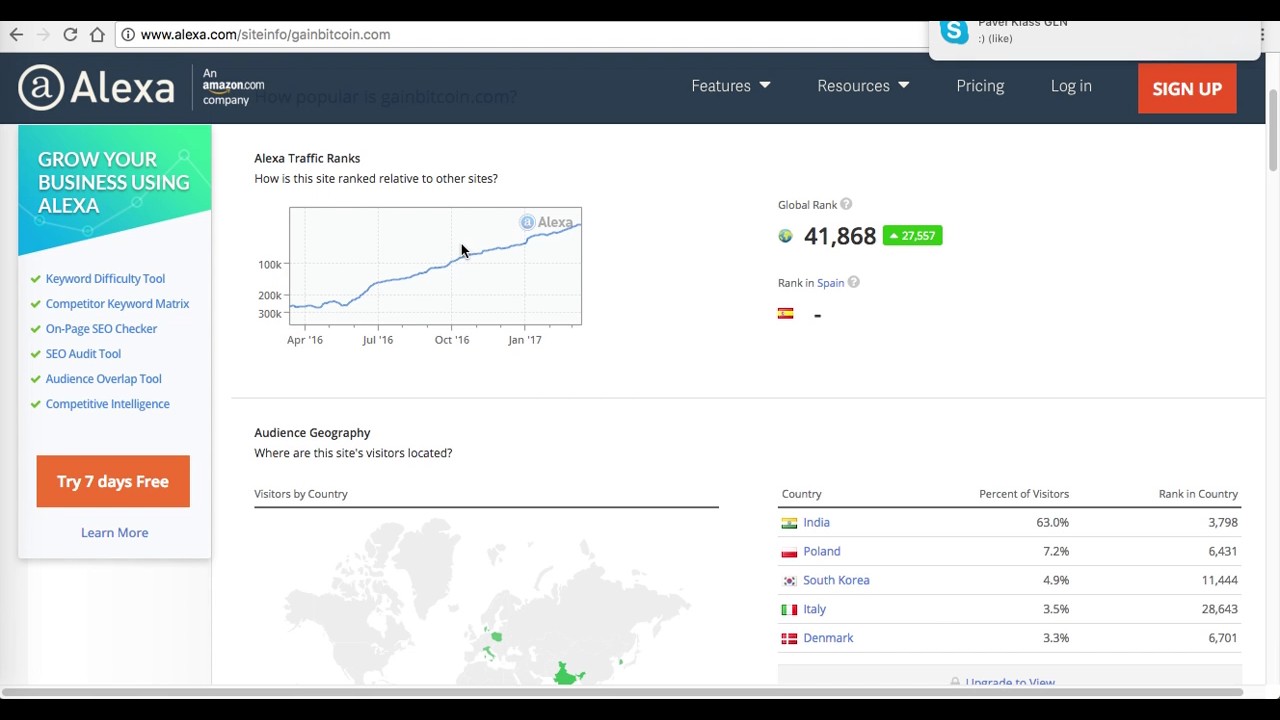The image size is (1280, 720).
Task: Click the Alexa logo
Action: (x=96, y=87)
